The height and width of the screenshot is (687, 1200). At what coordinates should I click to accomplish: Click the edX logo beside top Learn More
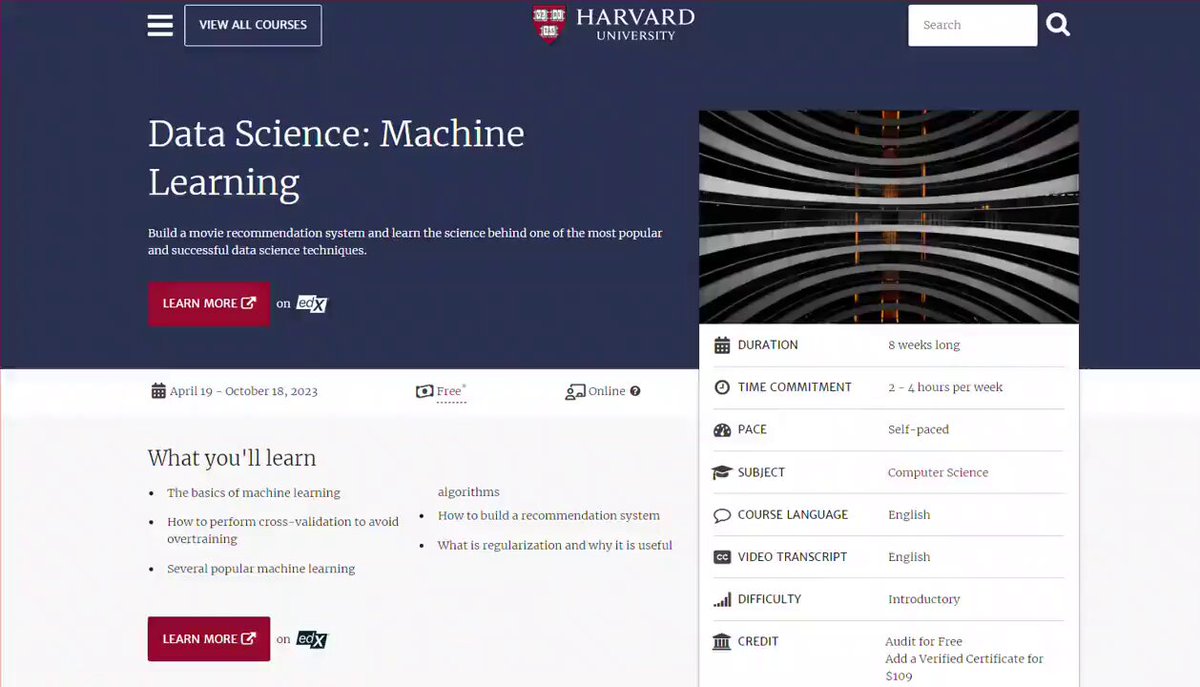(x=312, y=303)
